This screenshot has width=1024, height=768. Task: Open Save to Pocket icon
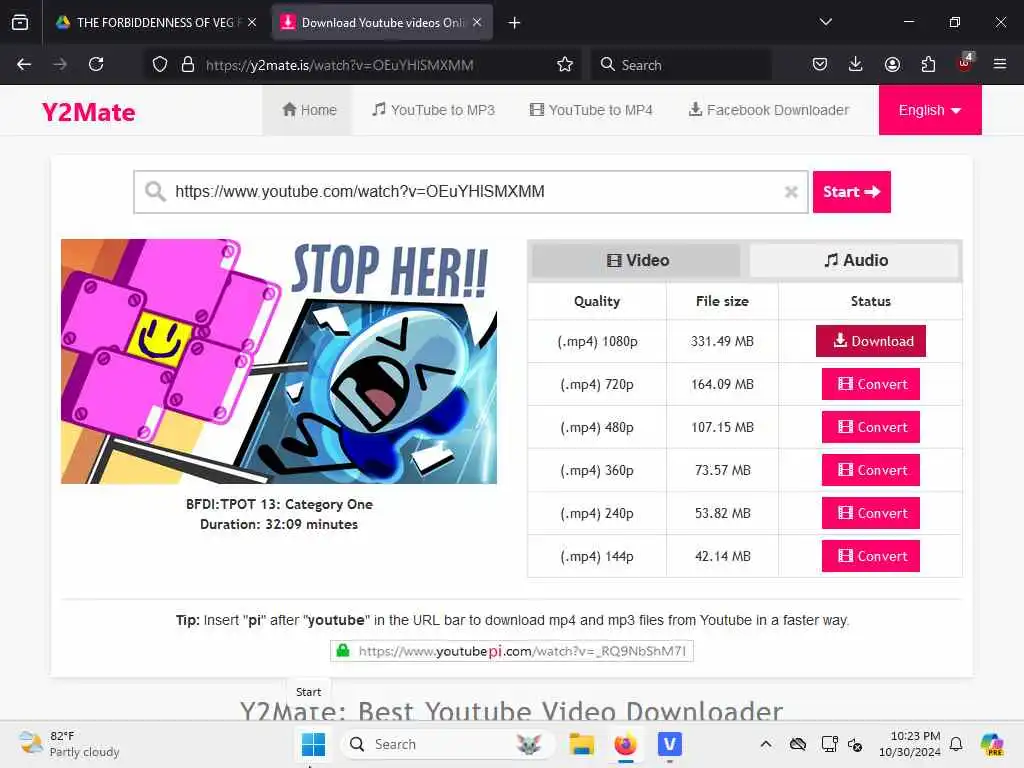820,64
